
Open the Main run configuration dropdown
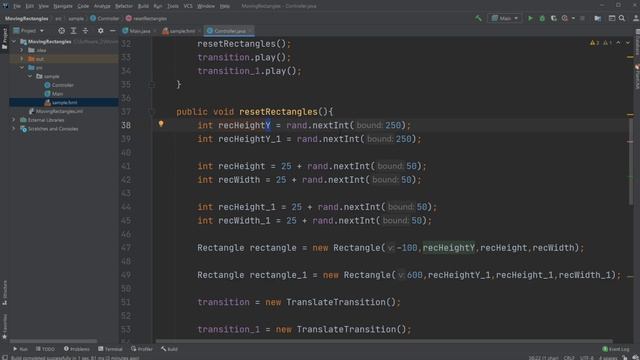[x=504, y=18]
